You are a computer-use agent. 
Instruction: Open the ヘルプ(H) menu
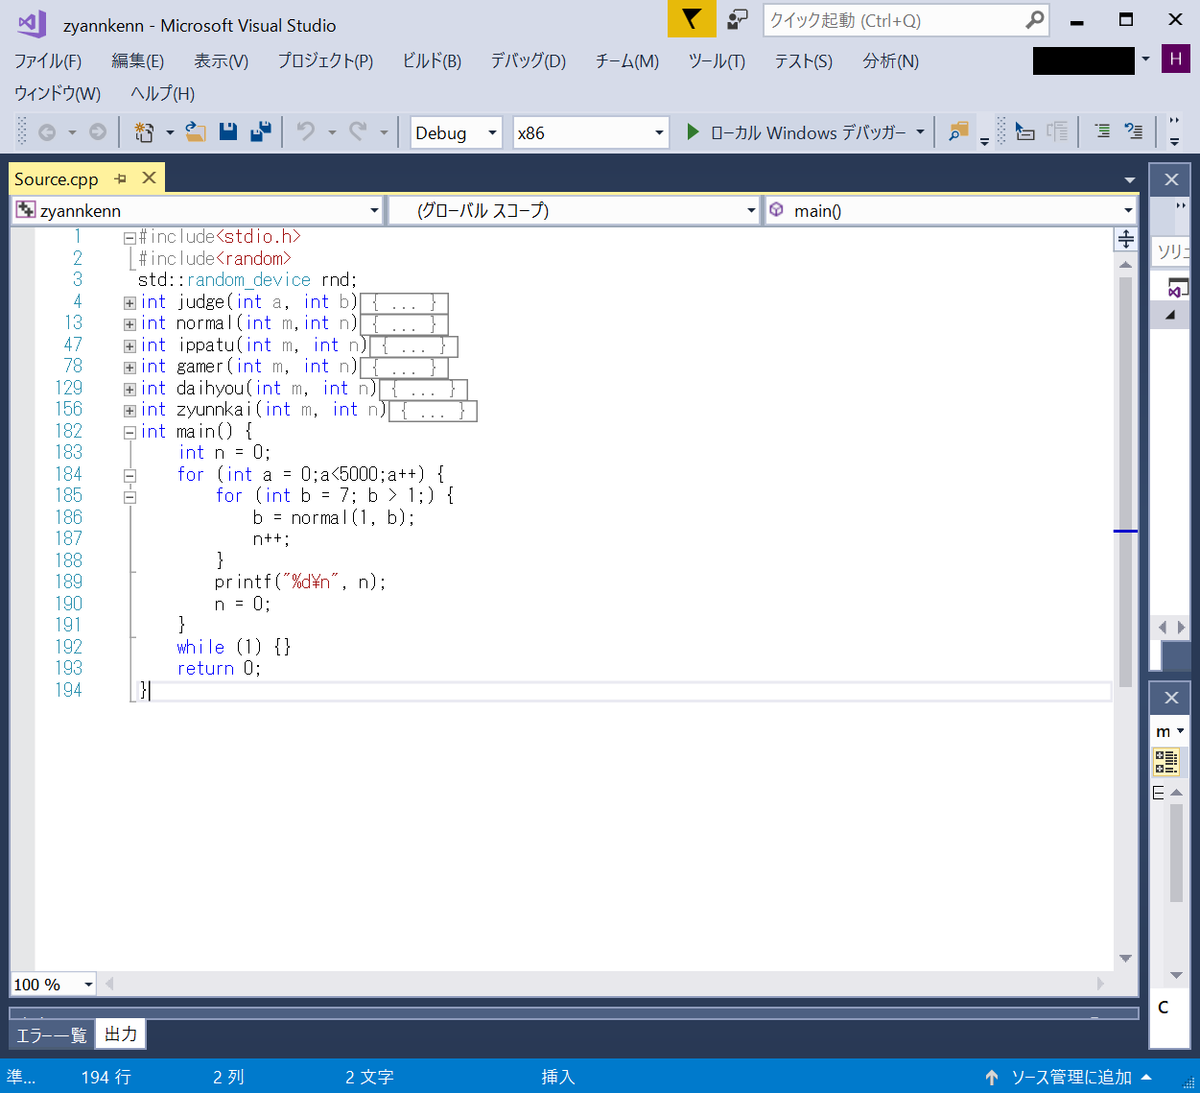(163, 94)
